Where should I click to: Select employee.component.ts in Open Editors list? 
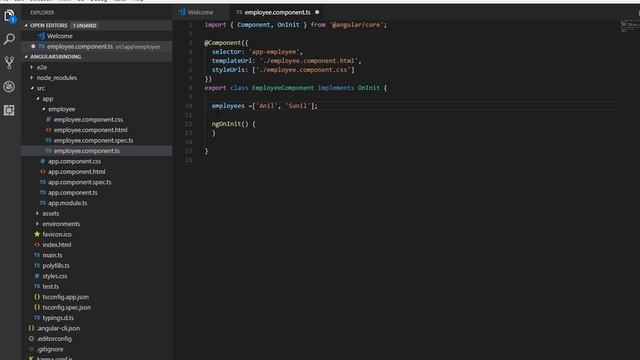click(x=97, y=47)
